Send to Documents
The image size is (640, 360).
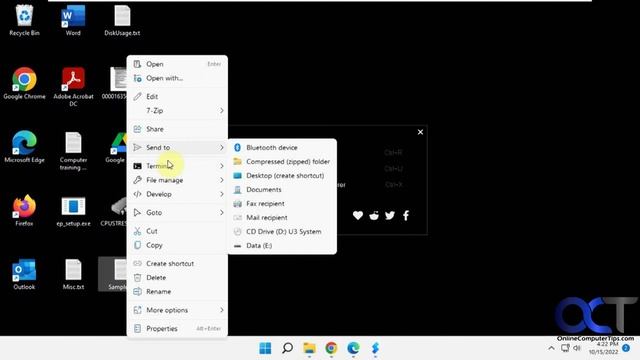click(x=282, y=189)
